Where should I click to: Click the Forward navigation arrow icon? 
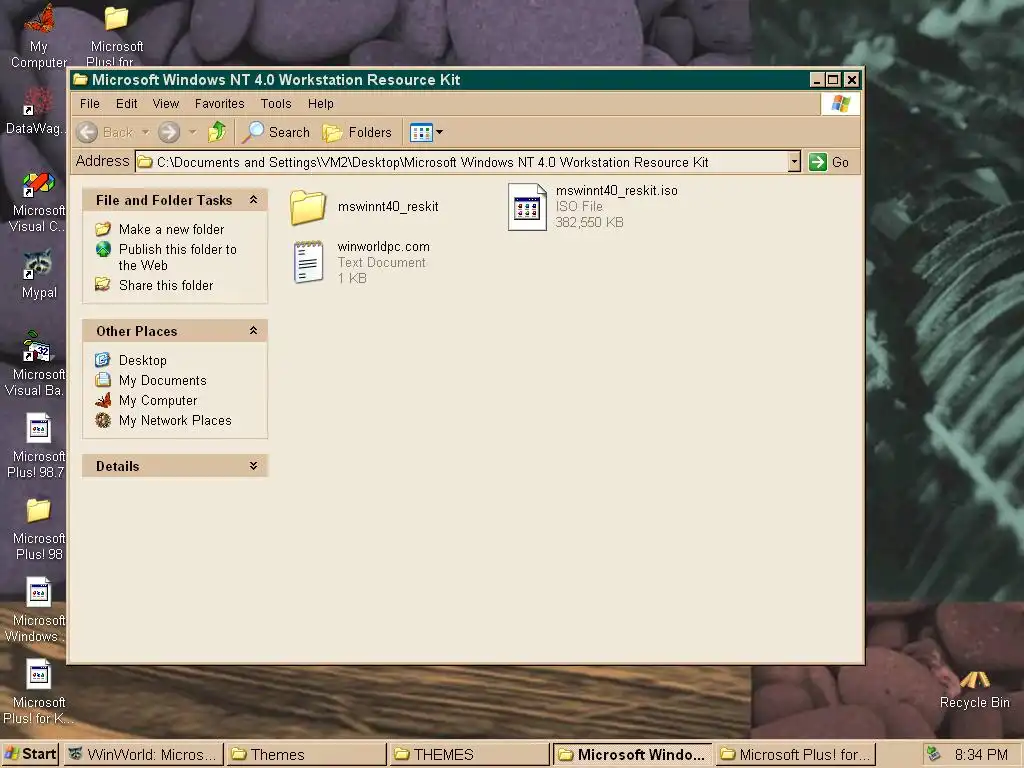(168, 133)
